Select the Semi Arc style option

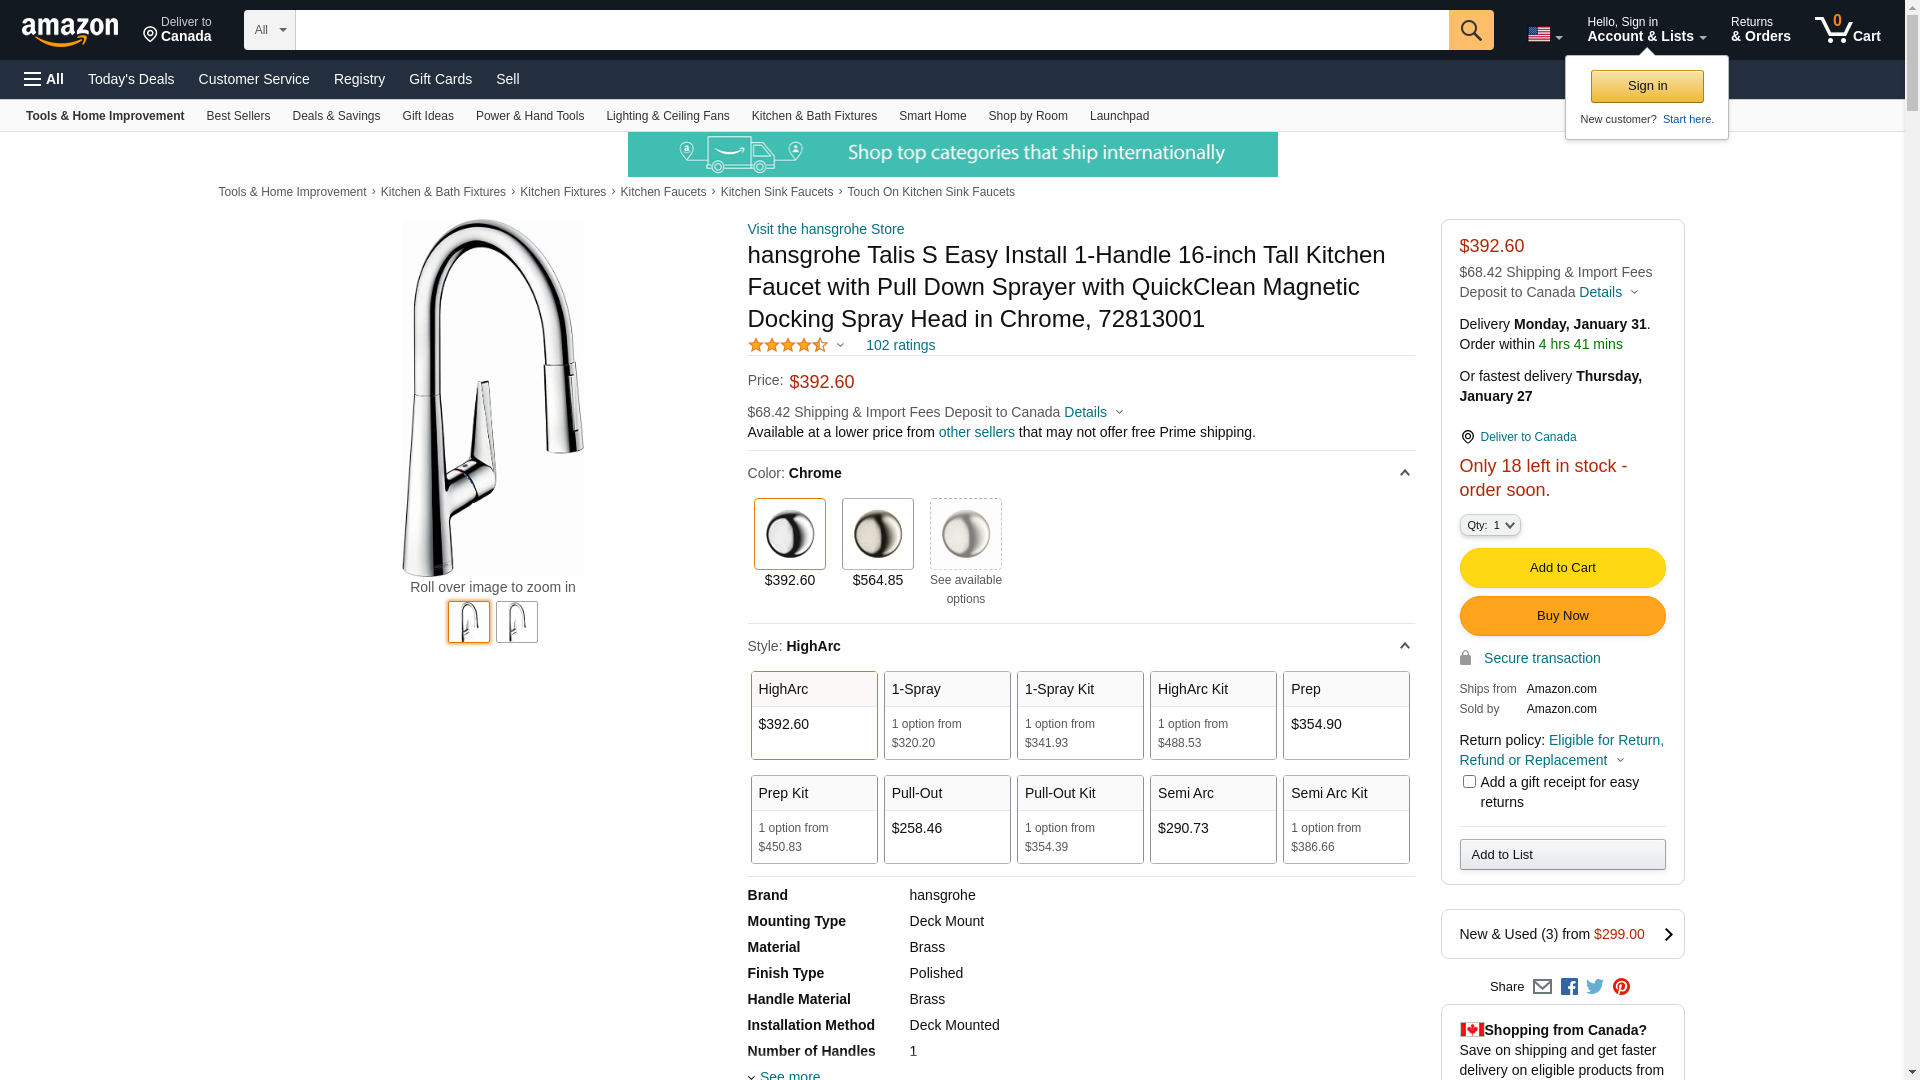tap(1213, 819)
